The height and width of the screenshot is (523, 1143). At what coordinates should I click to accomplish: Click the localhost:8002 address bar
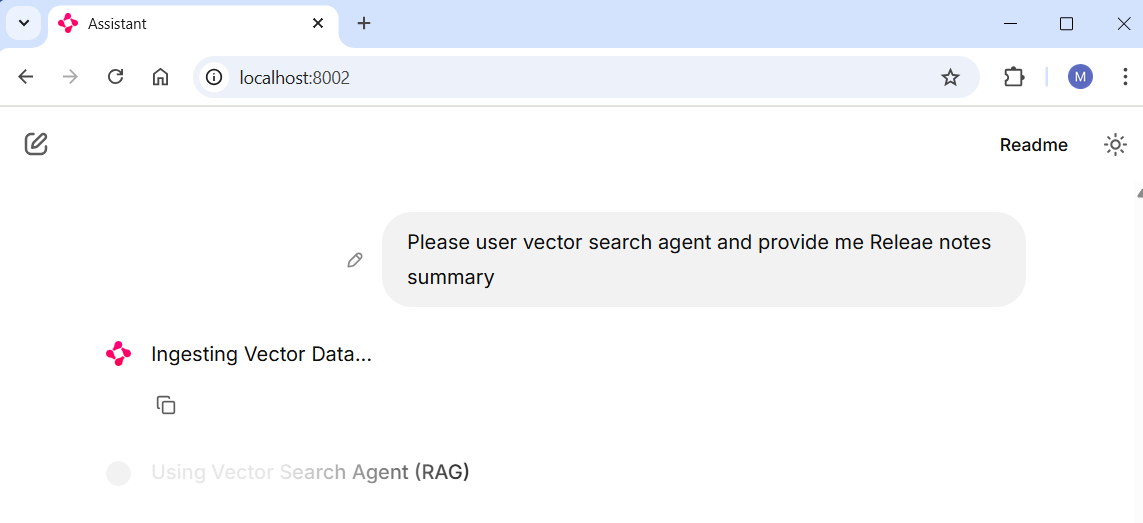tap(569, 77)
